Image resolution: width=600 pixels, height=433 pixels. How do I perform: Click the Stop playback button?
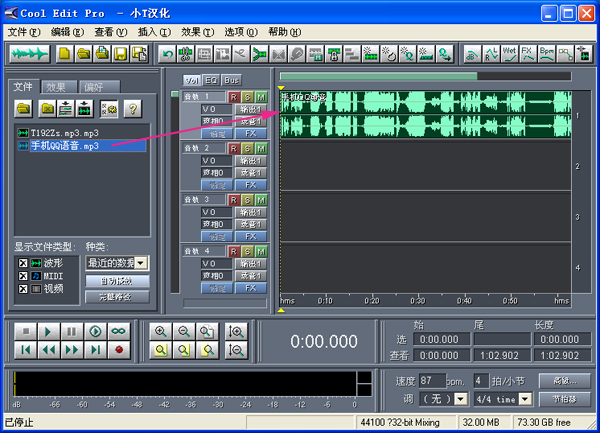pos(26,331)
